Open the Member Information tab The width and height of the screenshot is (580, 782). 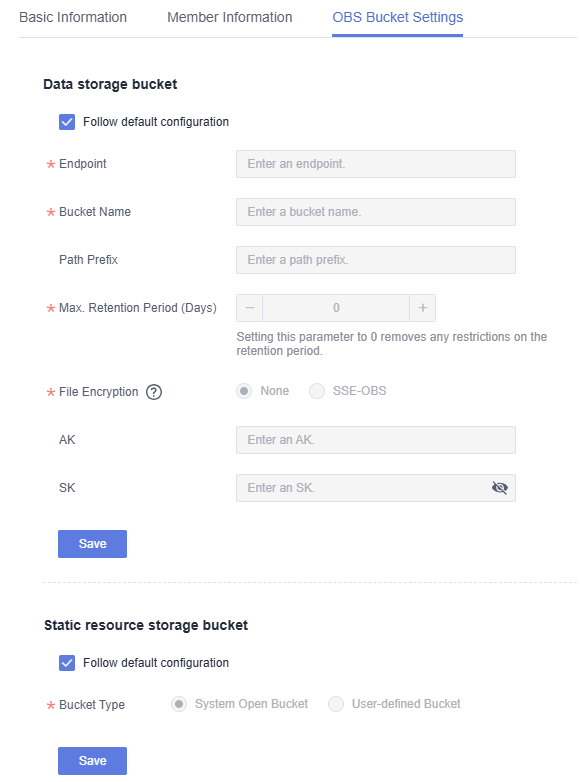(x=229, y=17)
